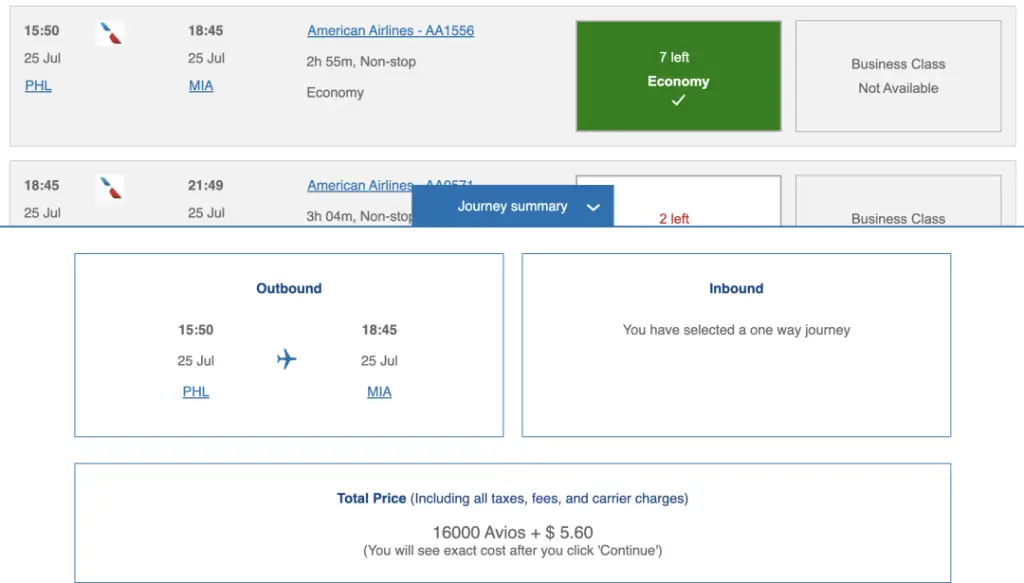Screen dimensions: 1024x583
Task: Click the MIA airport link in the 15:50 flight row
Action: coord(201,86)
